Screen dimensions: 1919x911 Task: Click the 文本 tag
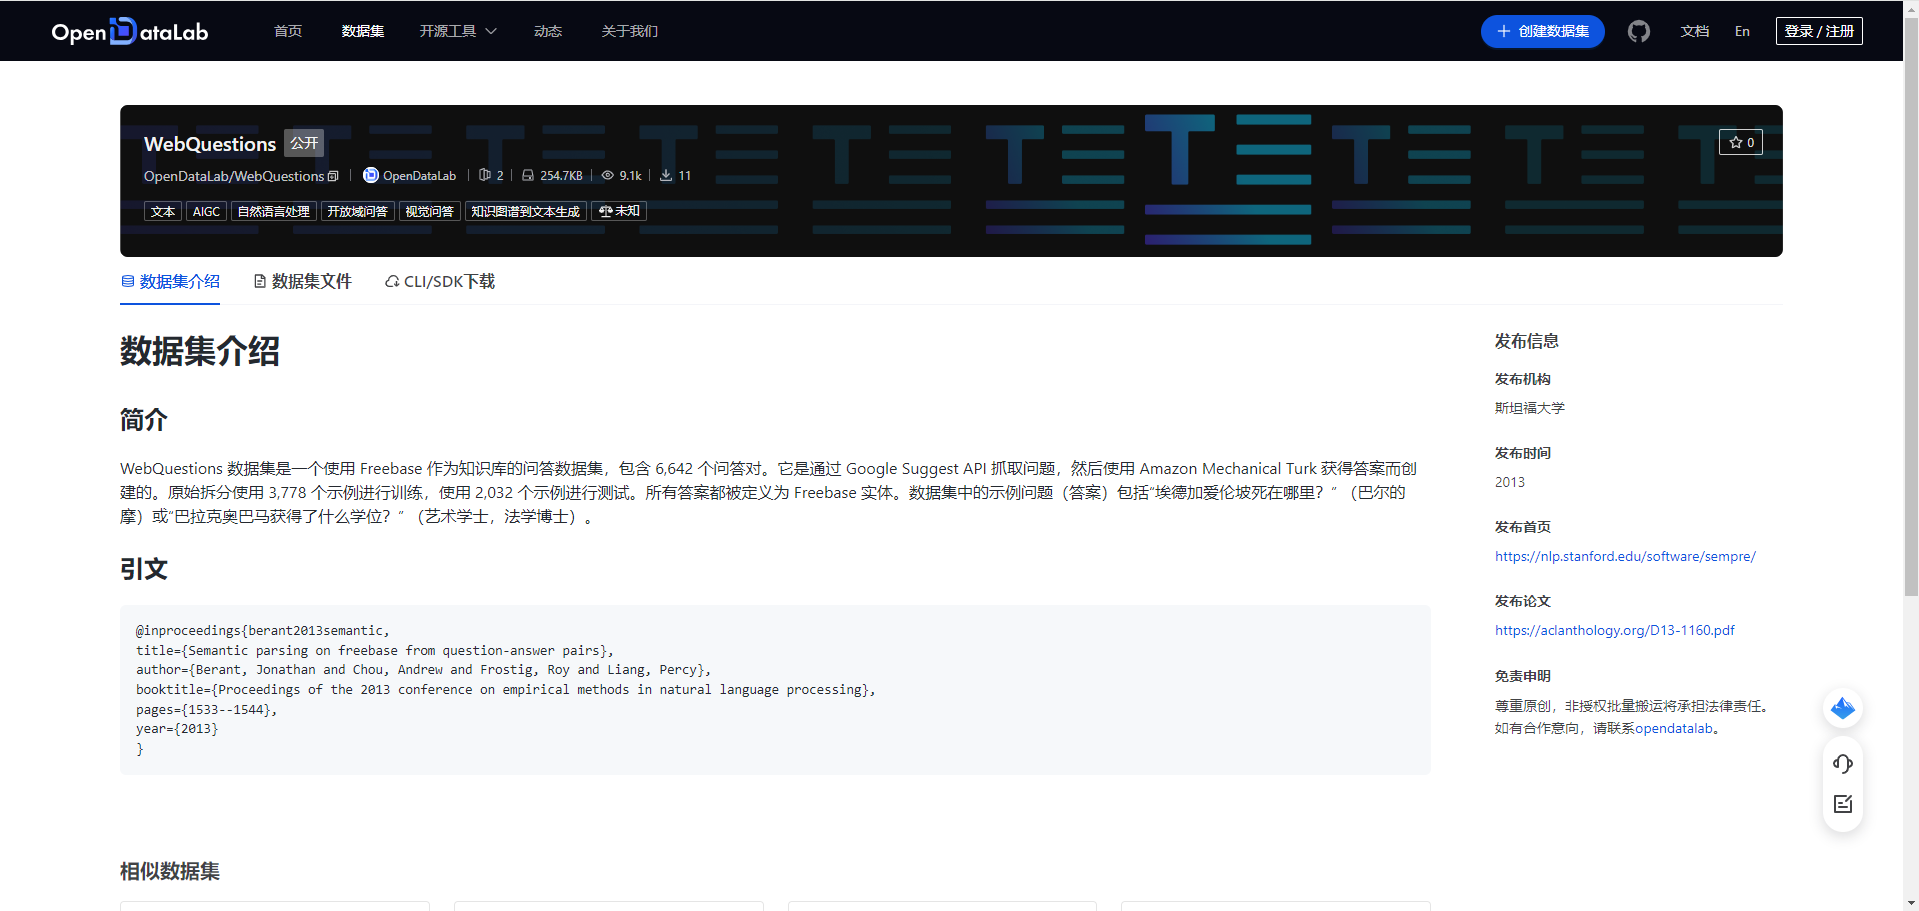coord(163,211)
